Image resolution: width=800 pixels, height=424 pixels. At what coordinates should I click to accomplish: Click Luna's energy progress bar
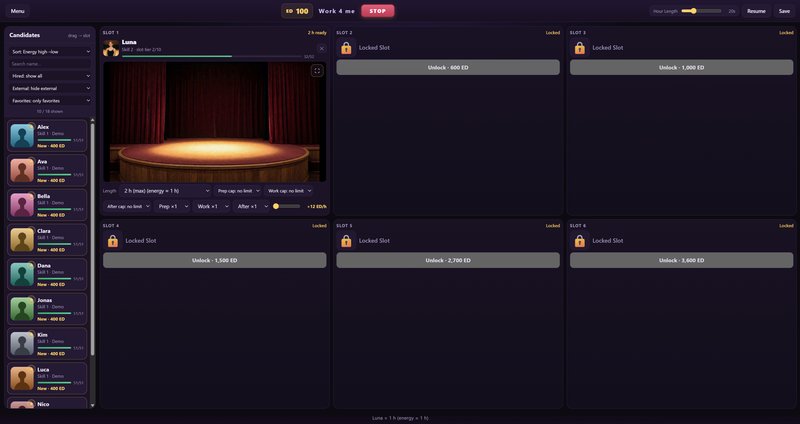pyautogui.click(x=212, y=57)
